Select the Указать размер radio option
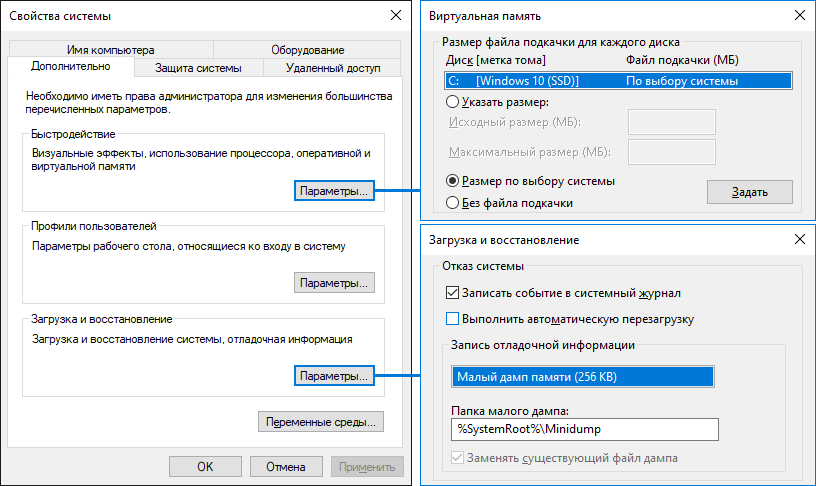Screen dimensions: 816x486 [x=454, y=101]
